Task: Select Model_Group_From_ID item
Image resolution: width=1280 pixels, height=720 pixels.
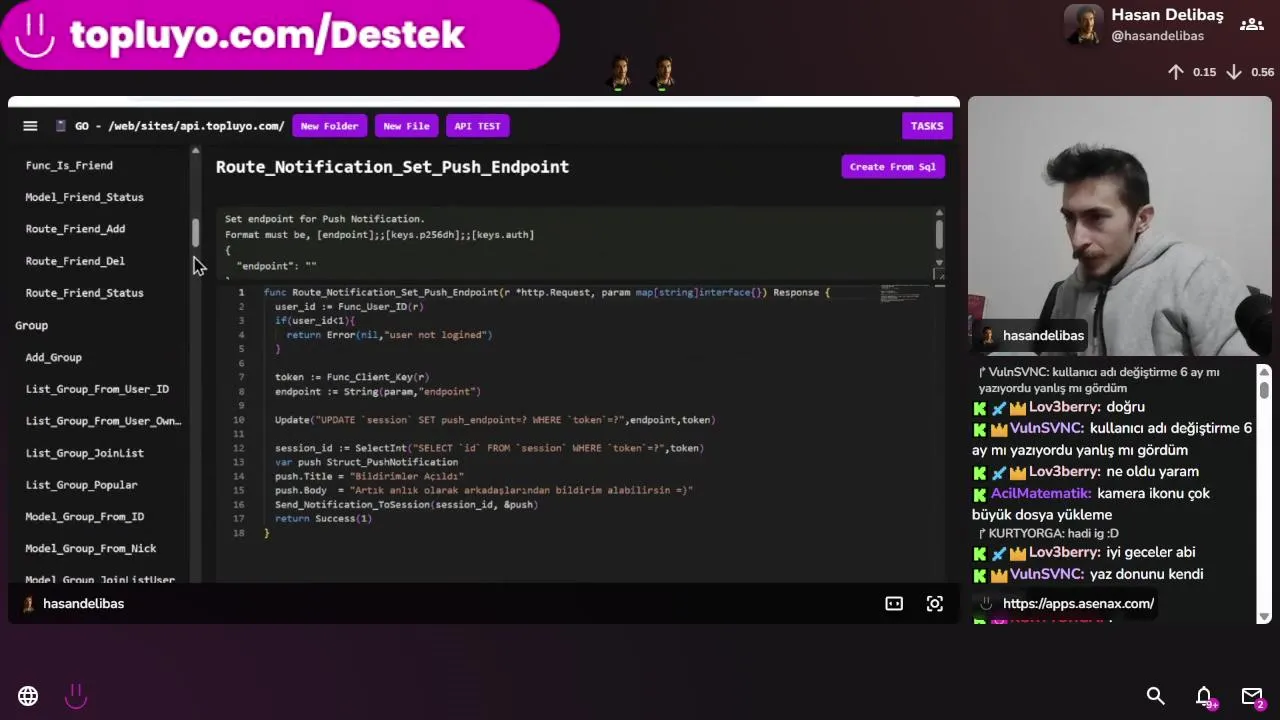Action: pos(84,517)
